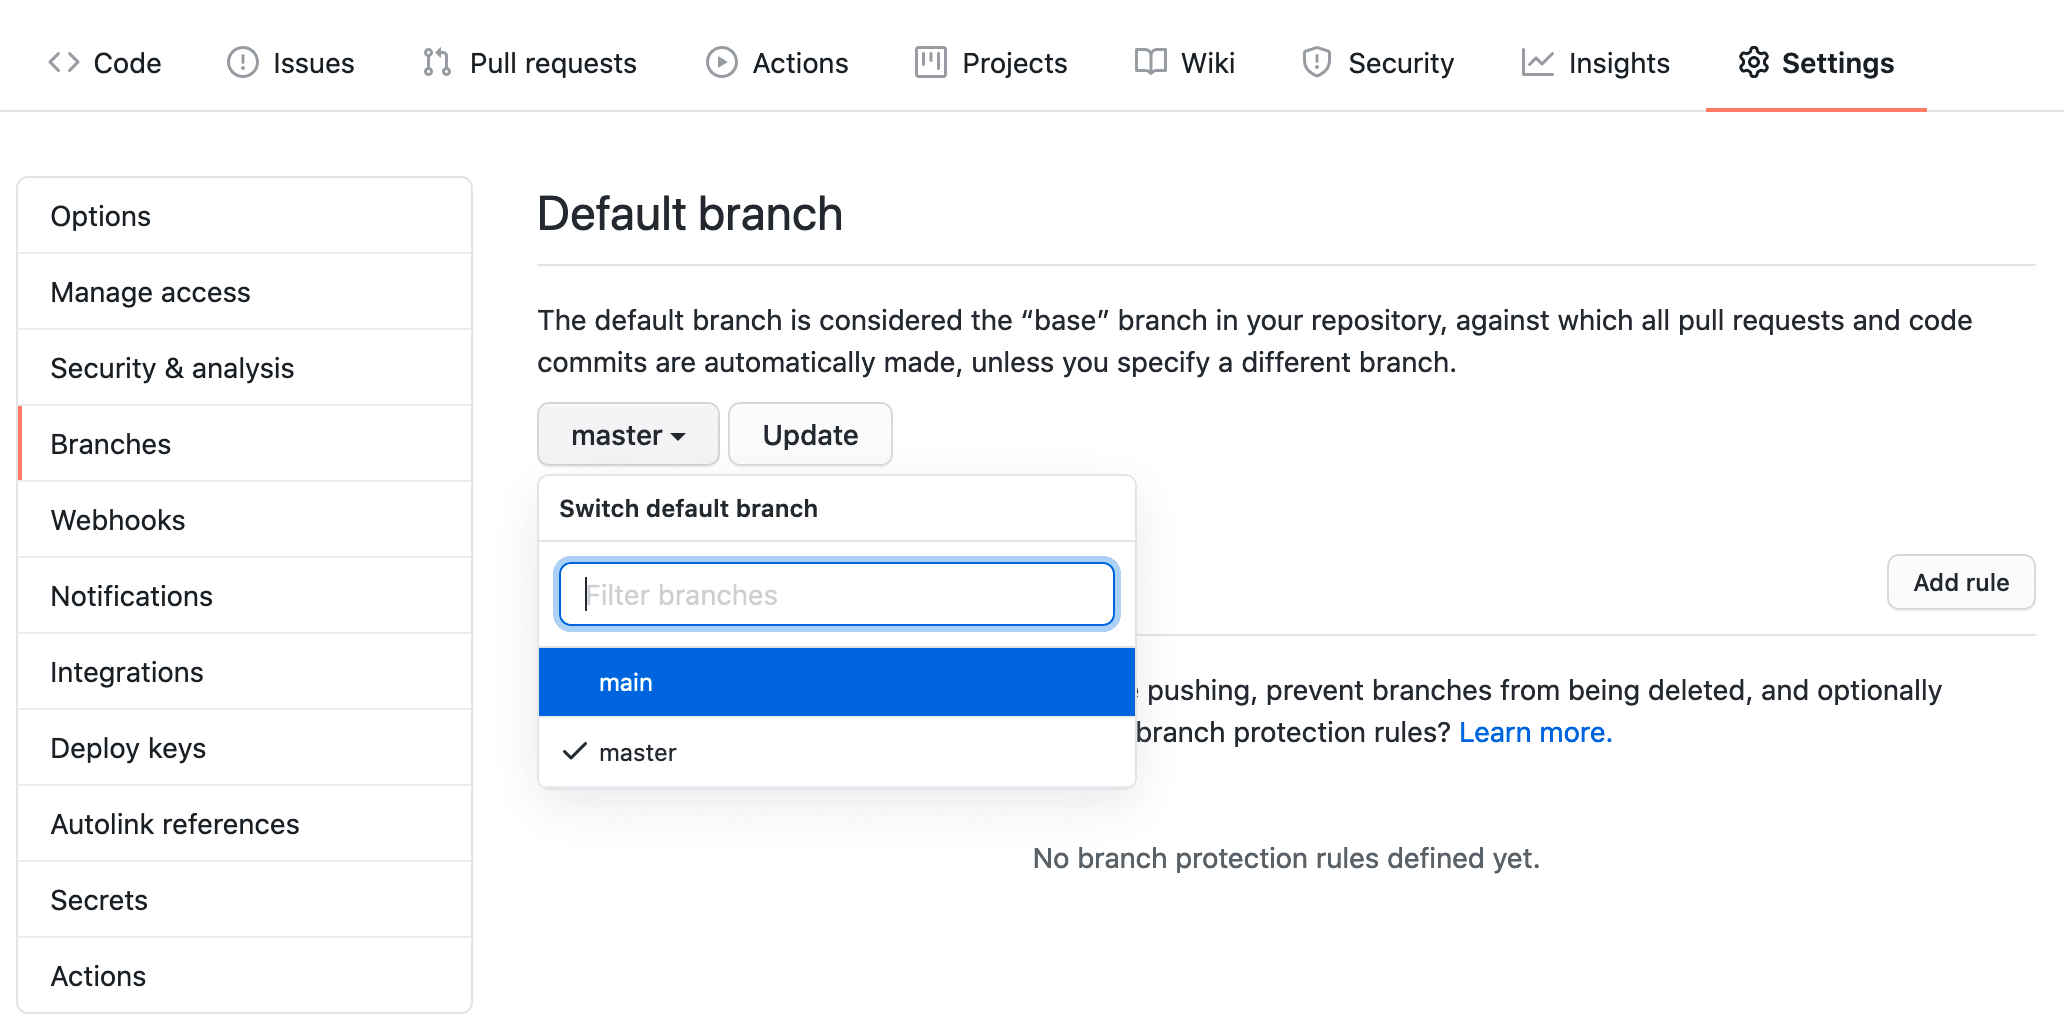Image resolution: width=2064 pixels, height=1032 pixels.
Task: Open the Wiki book icon
Action: pyautogui.click(x=1151, y=62)
